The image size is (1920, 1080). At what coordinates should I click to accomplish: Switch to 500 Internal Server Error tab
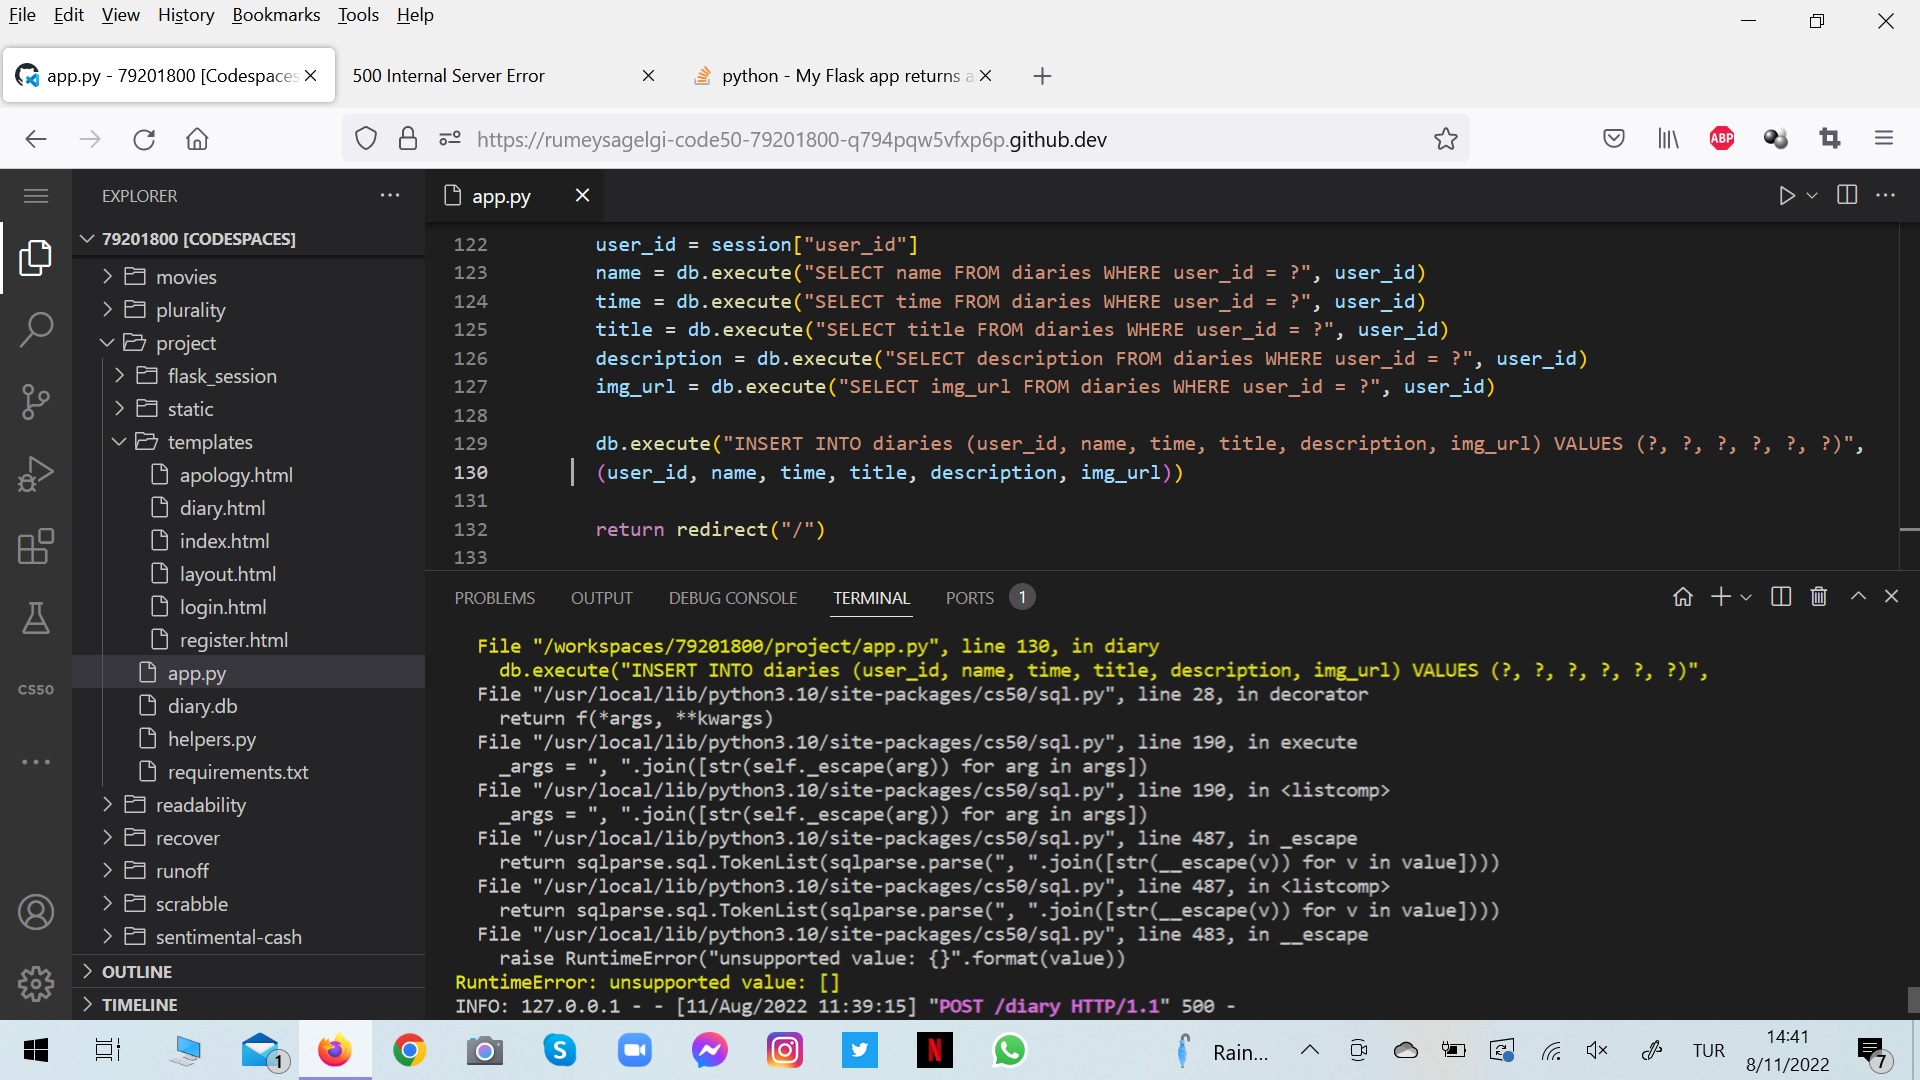(x=448, y=76)
